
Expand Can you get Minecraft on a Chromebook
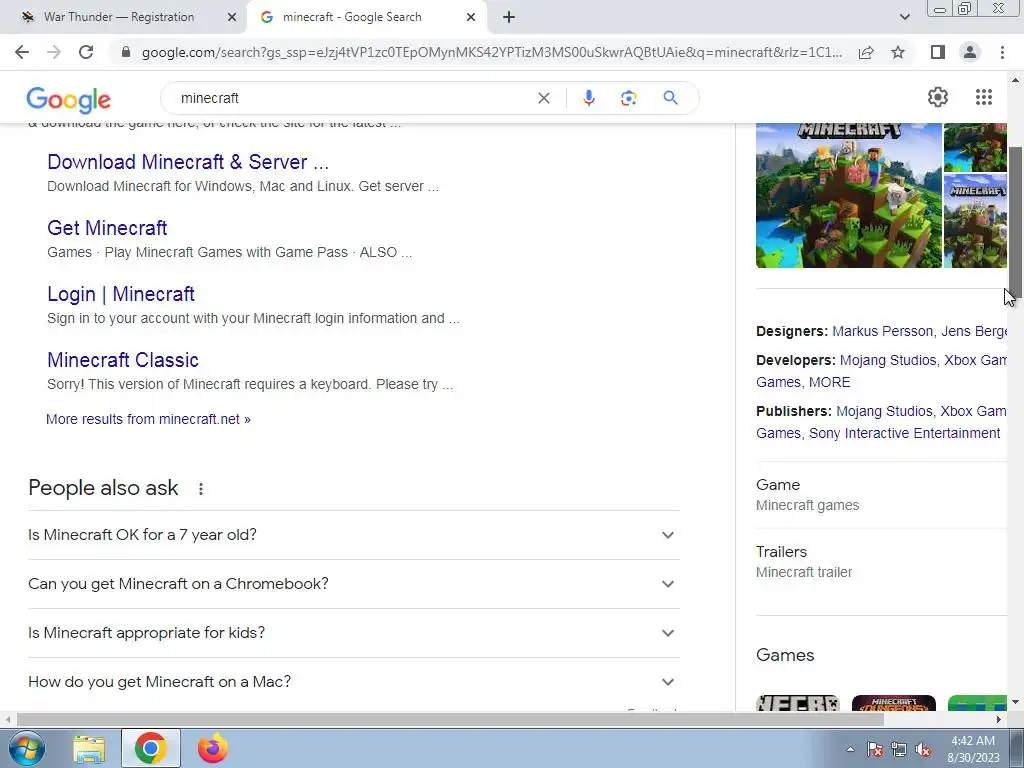(x=354, y=584)
